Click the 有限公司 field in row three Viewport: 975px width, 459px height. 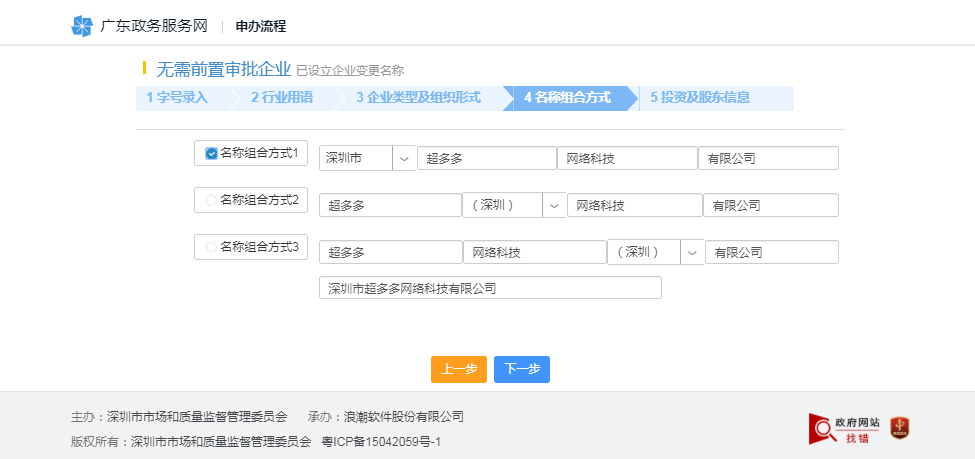(x=771, y=252)
